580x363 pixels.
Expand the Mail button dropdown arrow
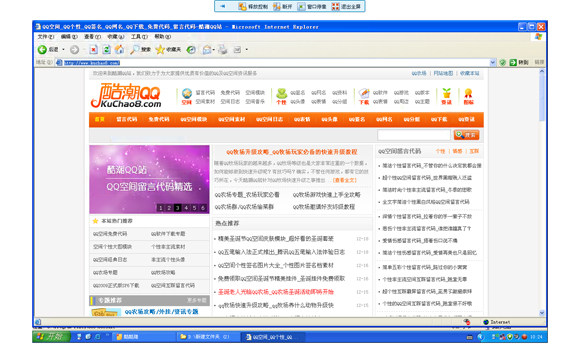click(x=214, y=50)
